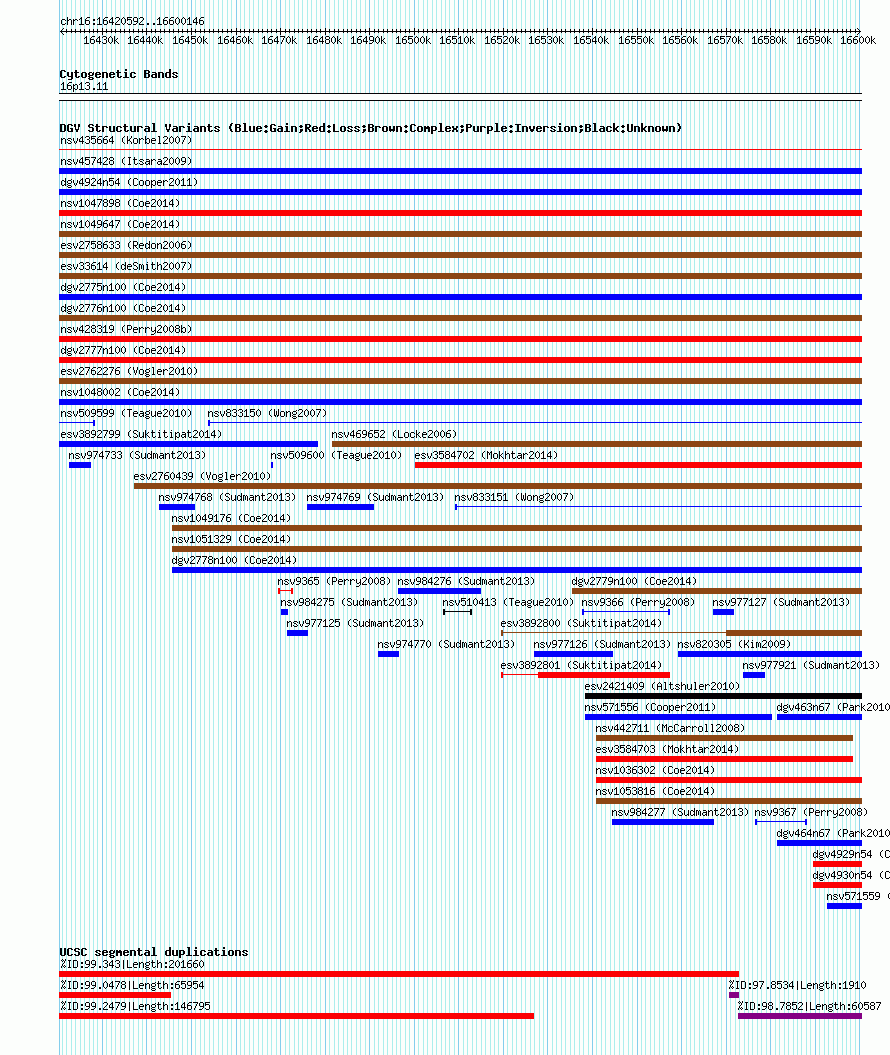Click nsv9367 (Perry2008) label
Screen dimensions: 890x1055
tap(811, 812)
